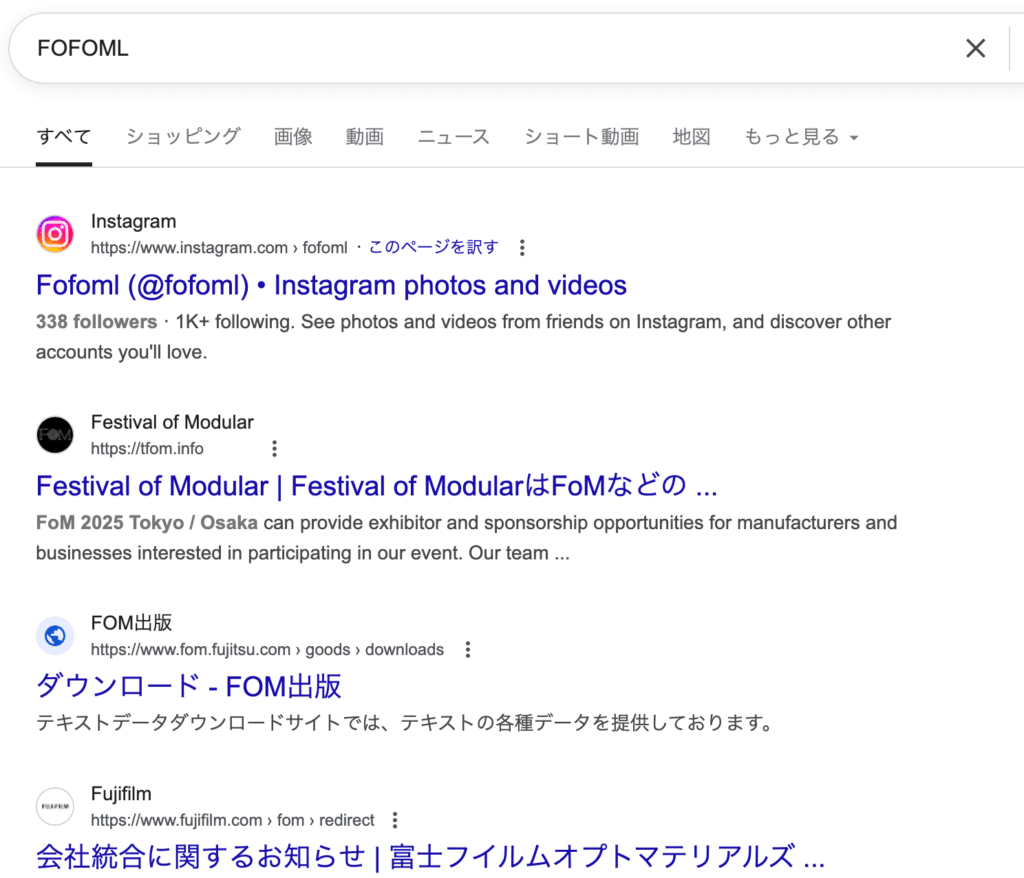Screen dimensions: 1024x878
Task: Click the 338 followers snippet text
Action: (x=96, y=321)
